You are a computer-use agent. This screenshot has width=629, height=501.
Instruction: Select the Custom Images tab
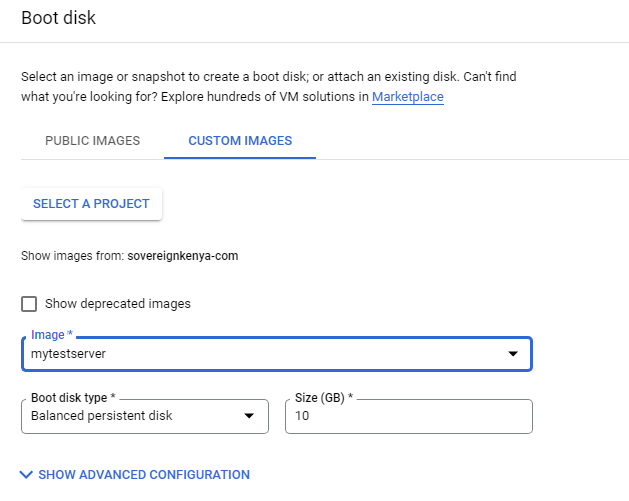(x=240, y=141)
